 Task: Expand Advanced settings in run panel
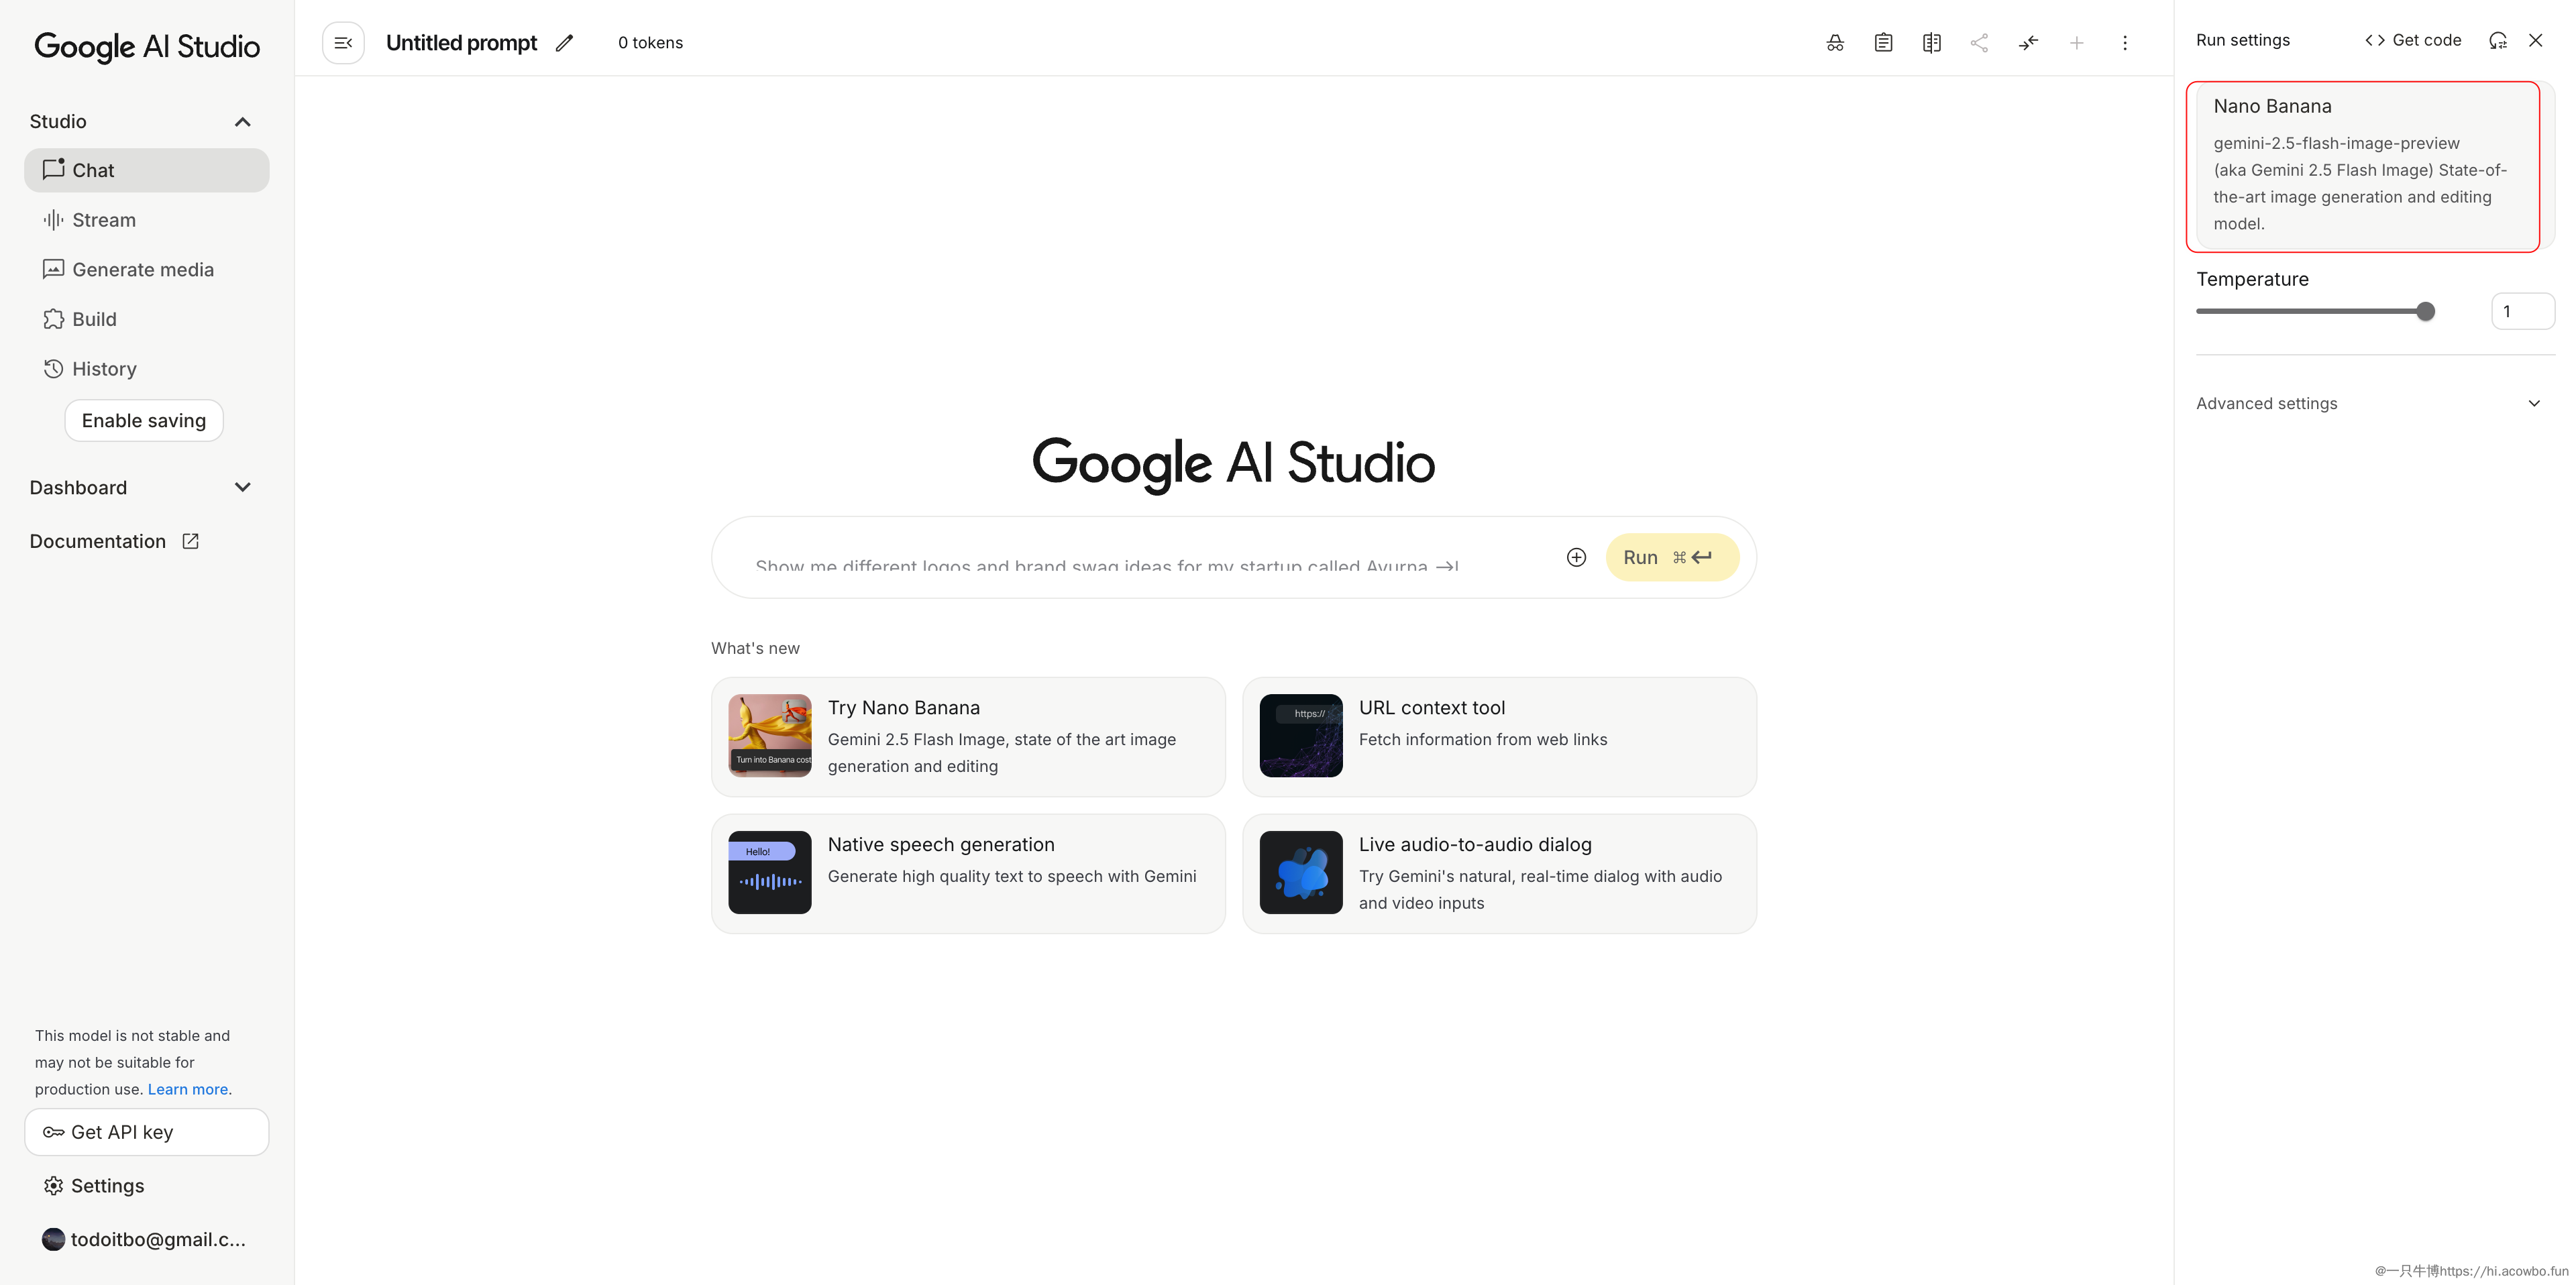[2533, 403]
